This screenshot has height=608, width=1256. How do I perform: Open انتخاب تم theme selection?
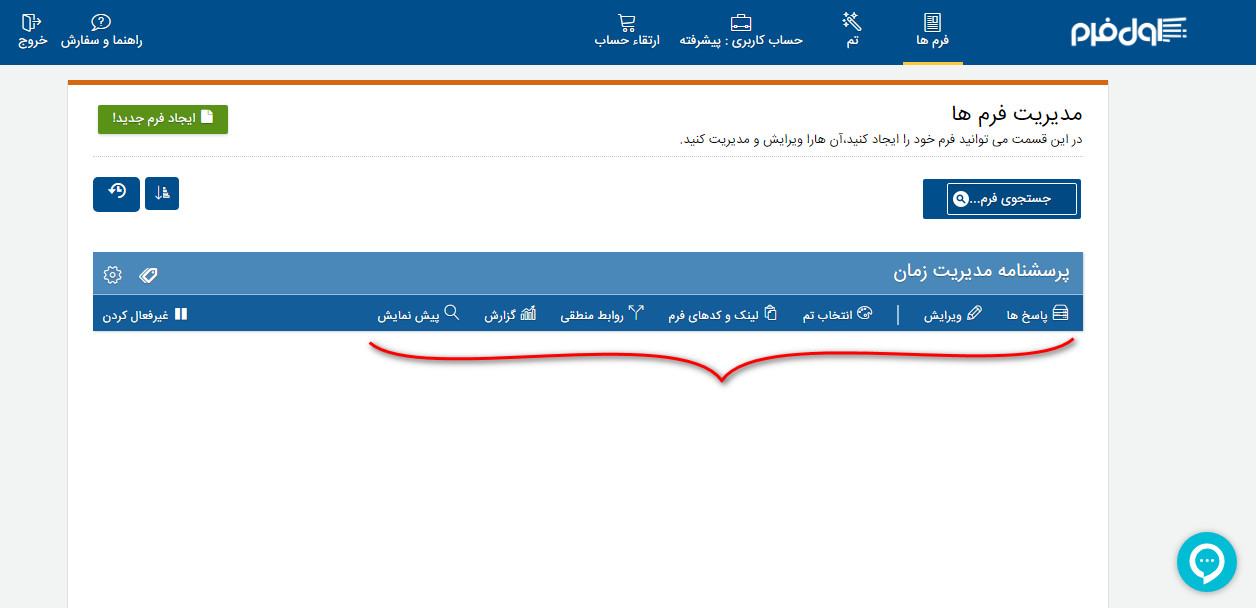coord(838,314)
